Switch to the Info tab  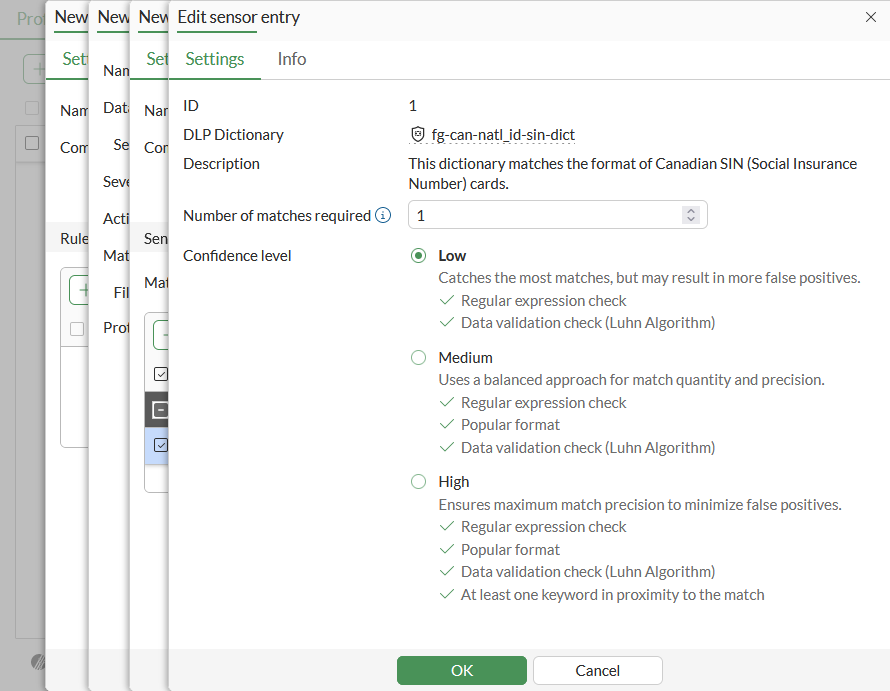click(x=291, y=59)
